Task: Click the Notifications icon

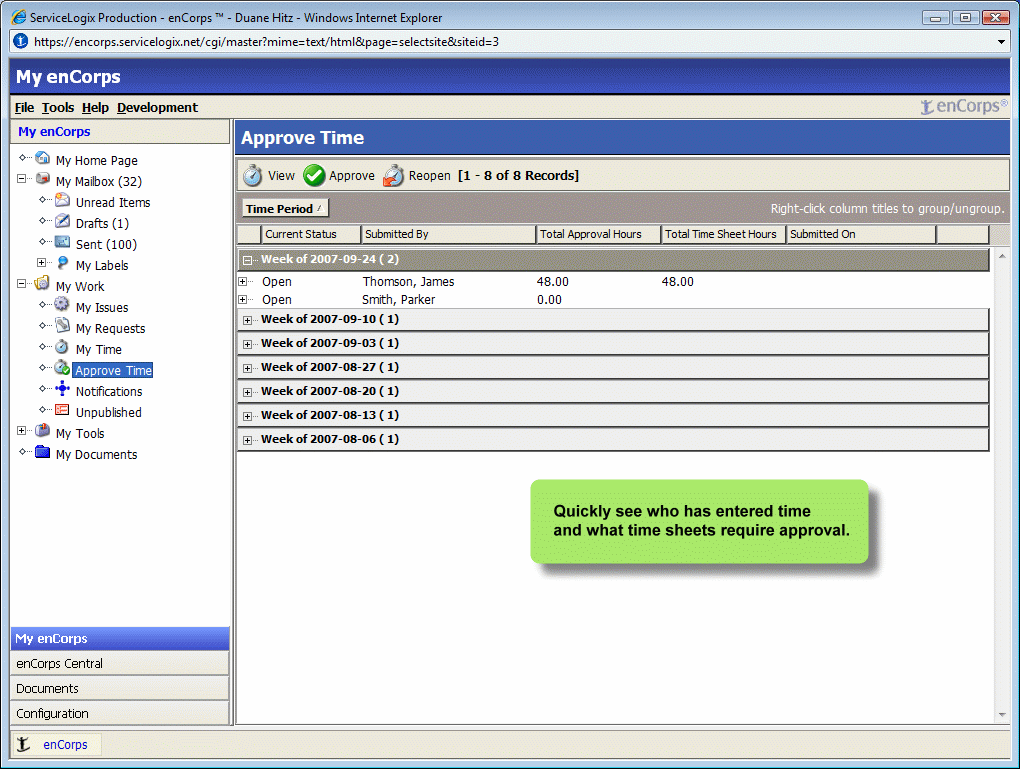Action: click(62, 389)
